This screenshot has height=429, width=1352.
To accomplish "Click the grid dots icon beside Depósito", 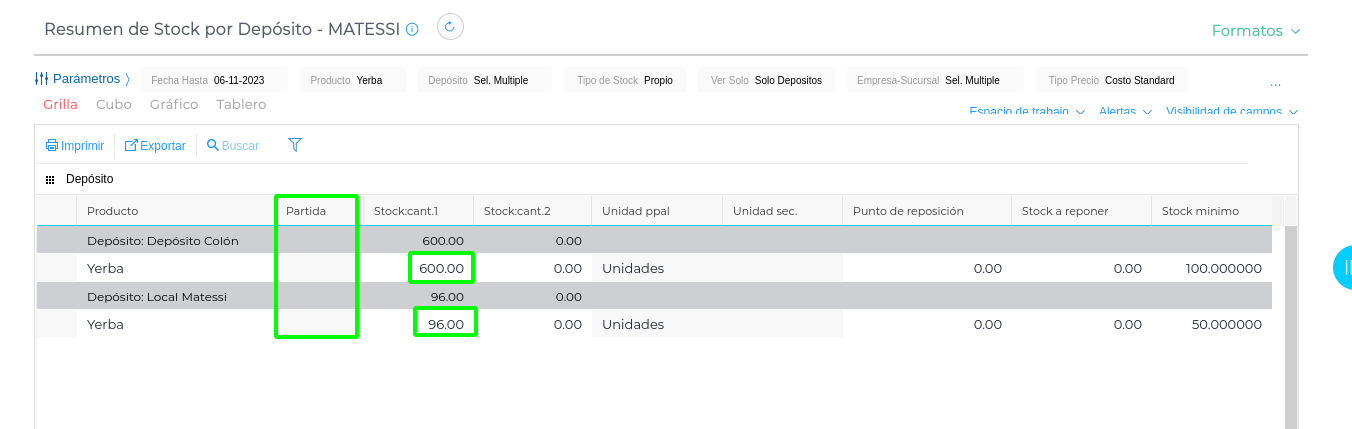I will point(50,180).
